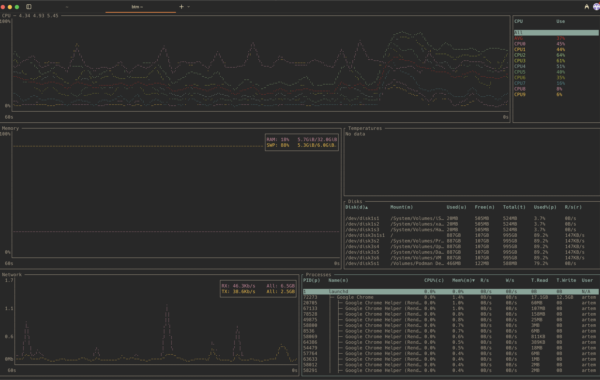The width and height of the screenshot is (600, 380).
Task: Select the AVG entry in CPU legend
Action: pyautogui.click(x=556, y=38)
